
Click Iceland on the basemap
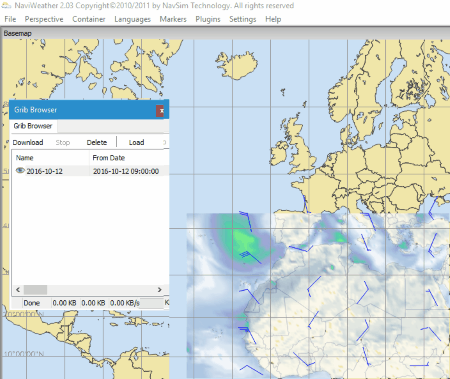tap(237, 66)
